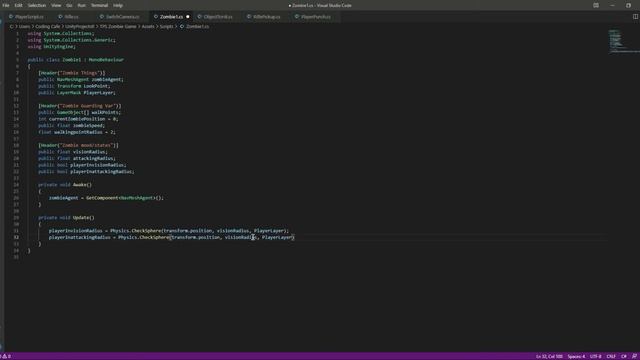Open the File menu
This screenshot has width=640, height=360.
pos(6,5)
